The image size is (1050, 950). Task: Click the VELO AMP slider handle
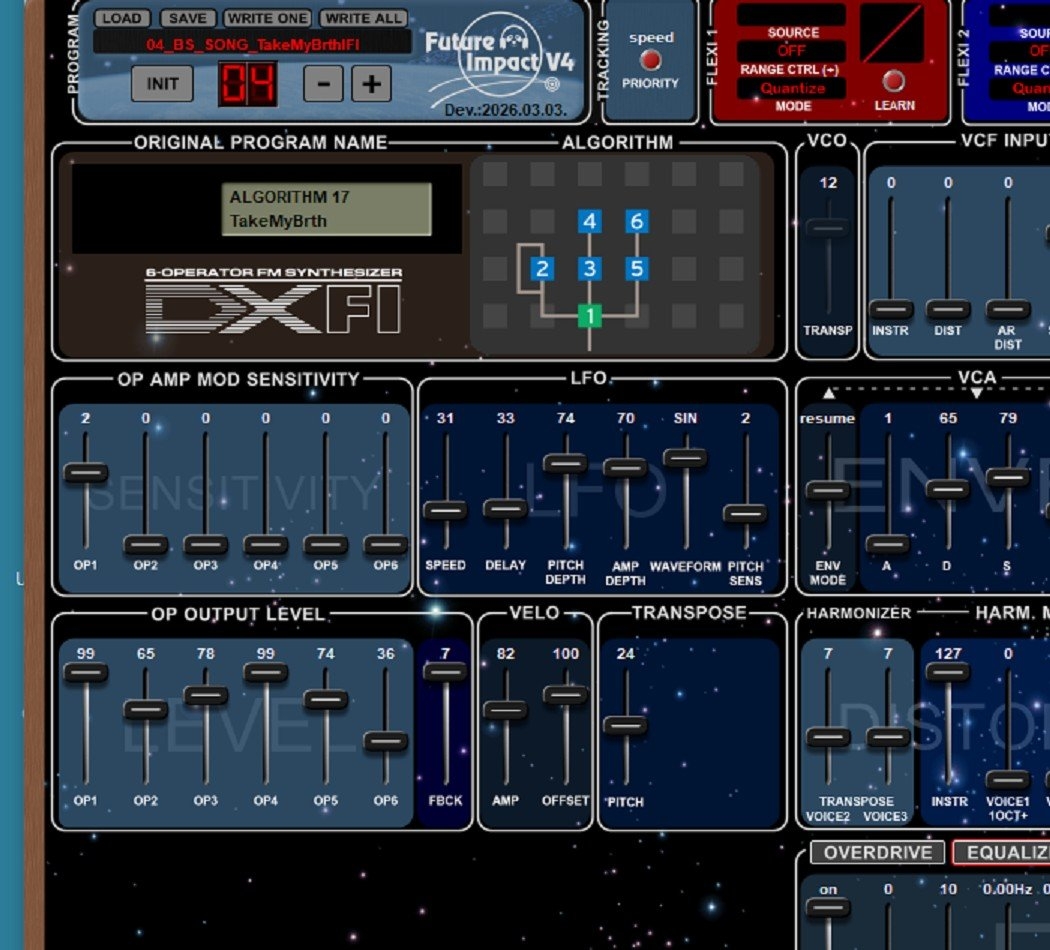click(x=506, y=710)
